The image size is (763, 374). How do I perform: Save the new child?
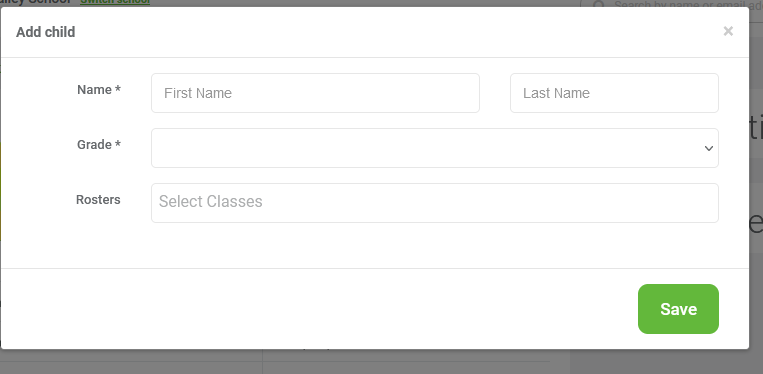pyautogui.click(x=678, y=309)
